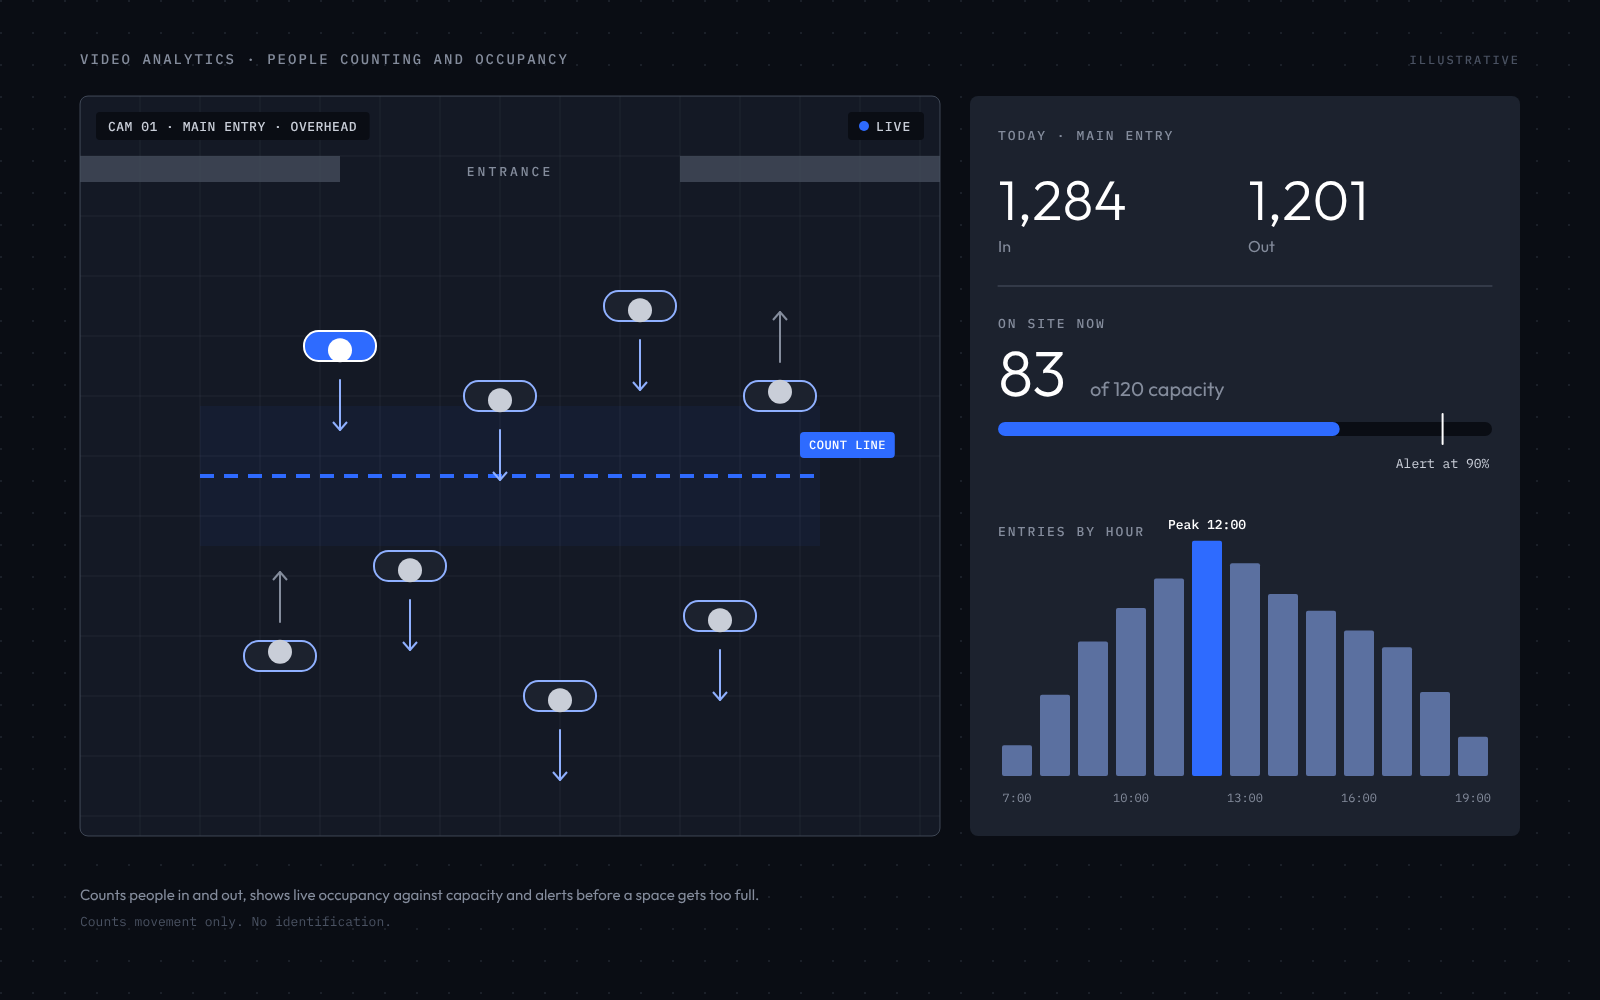Image resolution: width=1600 pixels, height=1000 pixels.
Task: Click the CAM 01 · MAIN ENTRY · OVERHEAD label
Action: click(x=232, y=126)
